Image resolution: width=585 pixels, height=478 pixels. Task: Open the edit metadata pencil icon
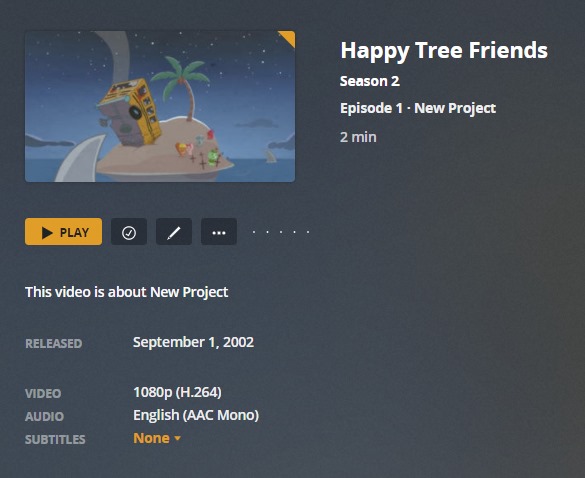174,232
